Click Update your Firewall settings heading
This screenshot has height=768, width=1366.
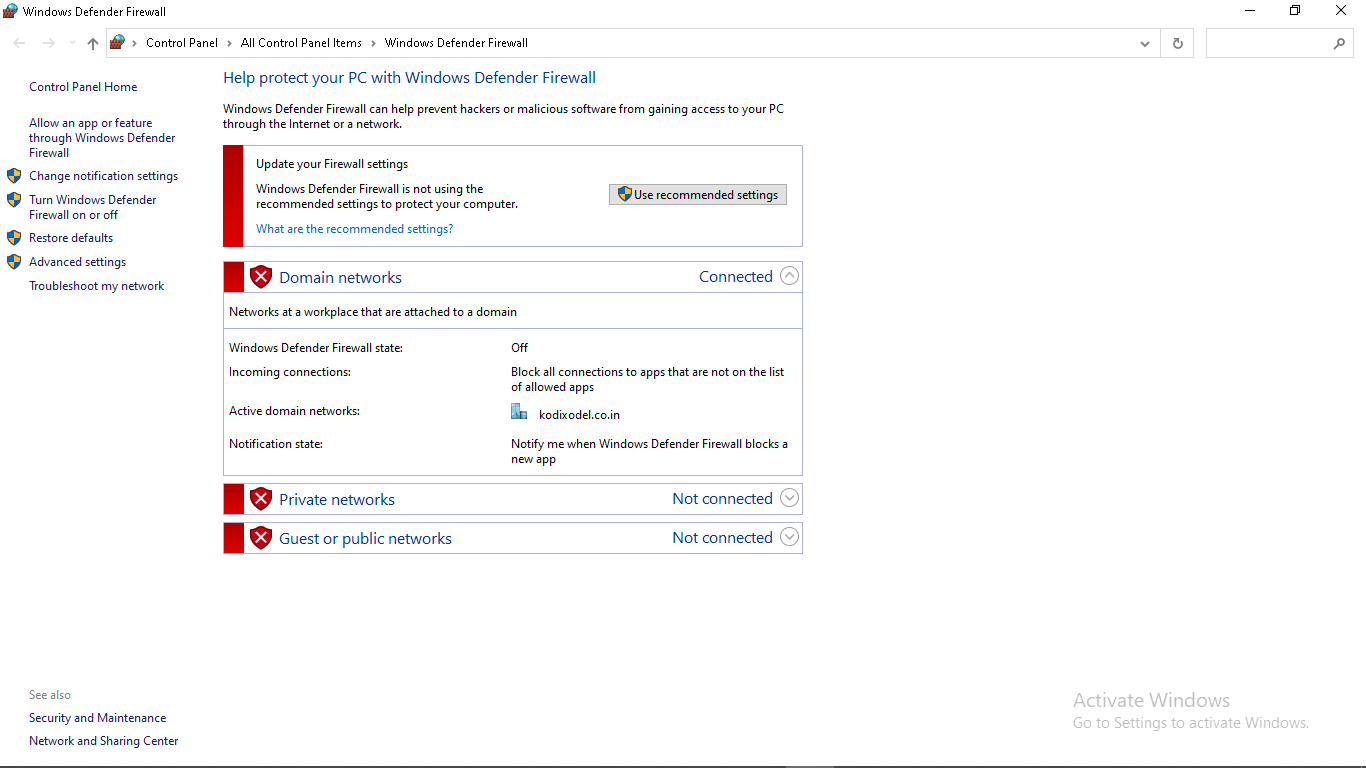point(332,164)
